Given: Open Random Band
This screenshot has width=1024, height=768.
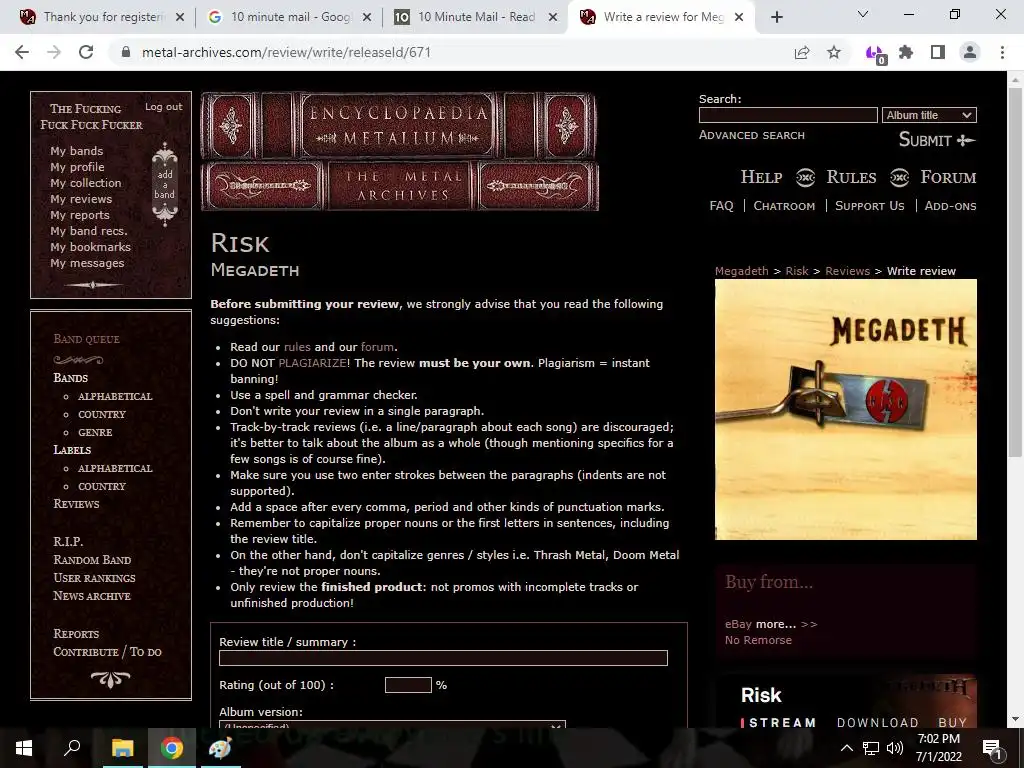Looking at the screenshot, I should pyautogui.click(x=92, y=560).
